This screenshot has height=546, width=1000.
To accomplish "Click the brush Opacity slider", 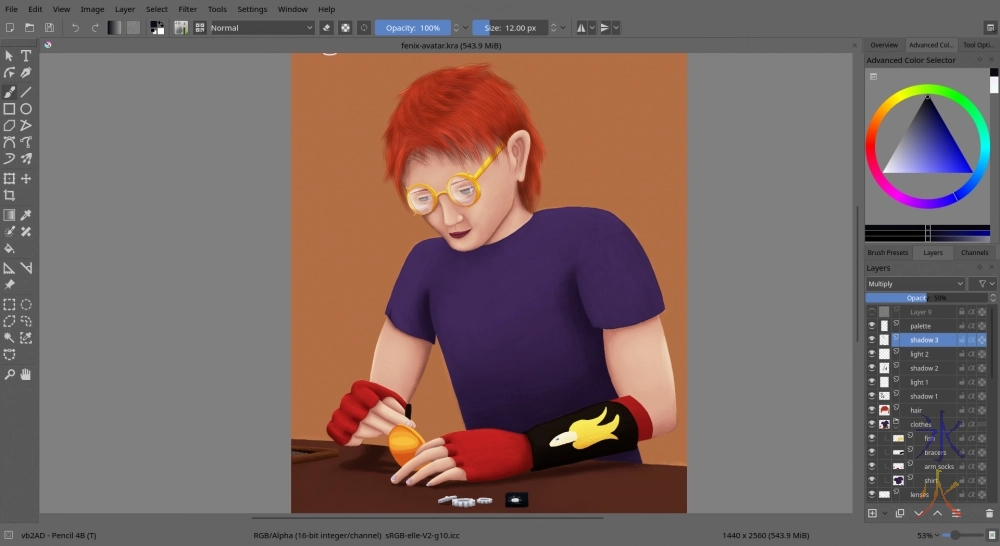I will coord(412,28).
